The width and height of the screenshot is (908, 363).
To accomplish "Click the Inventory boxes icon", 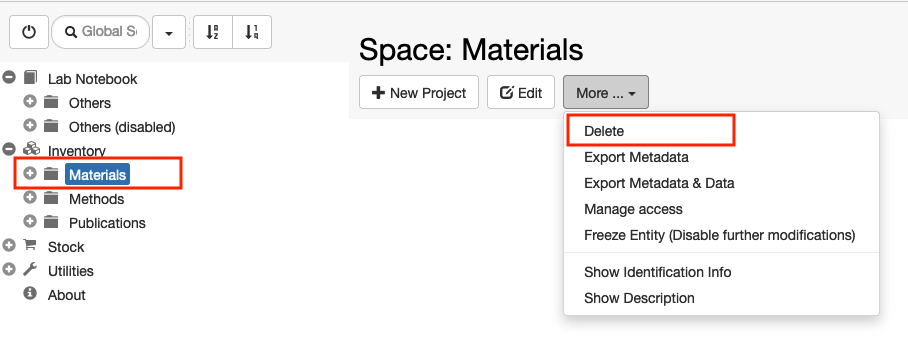I will [x=31, y=149].
